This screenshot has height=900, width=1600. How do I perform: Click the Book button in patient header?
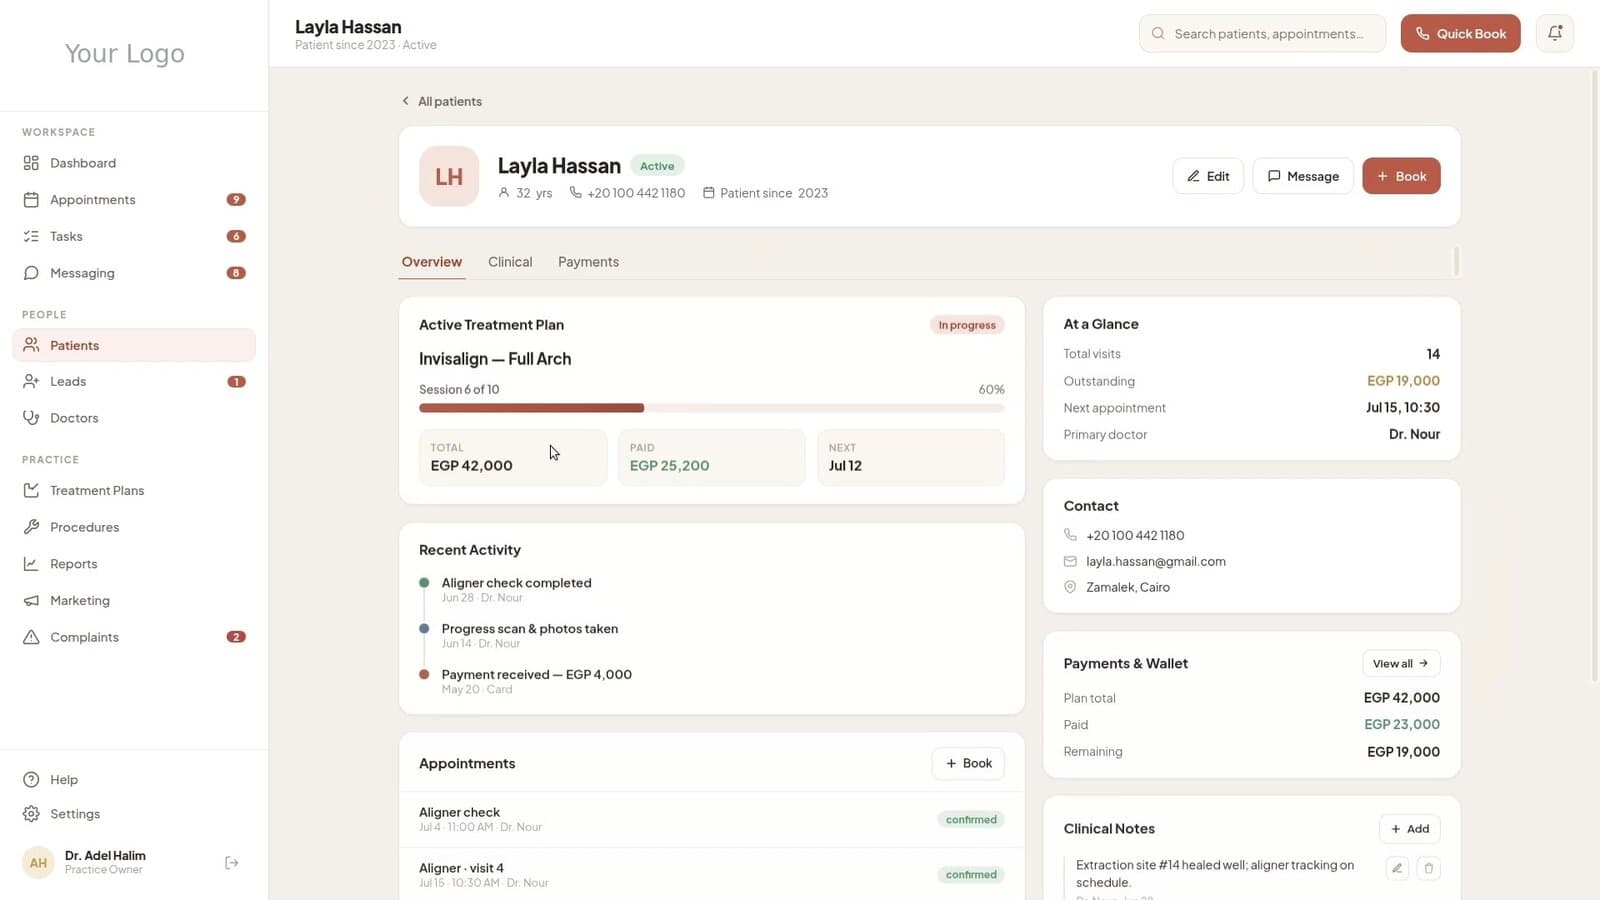coord(1401,176)
